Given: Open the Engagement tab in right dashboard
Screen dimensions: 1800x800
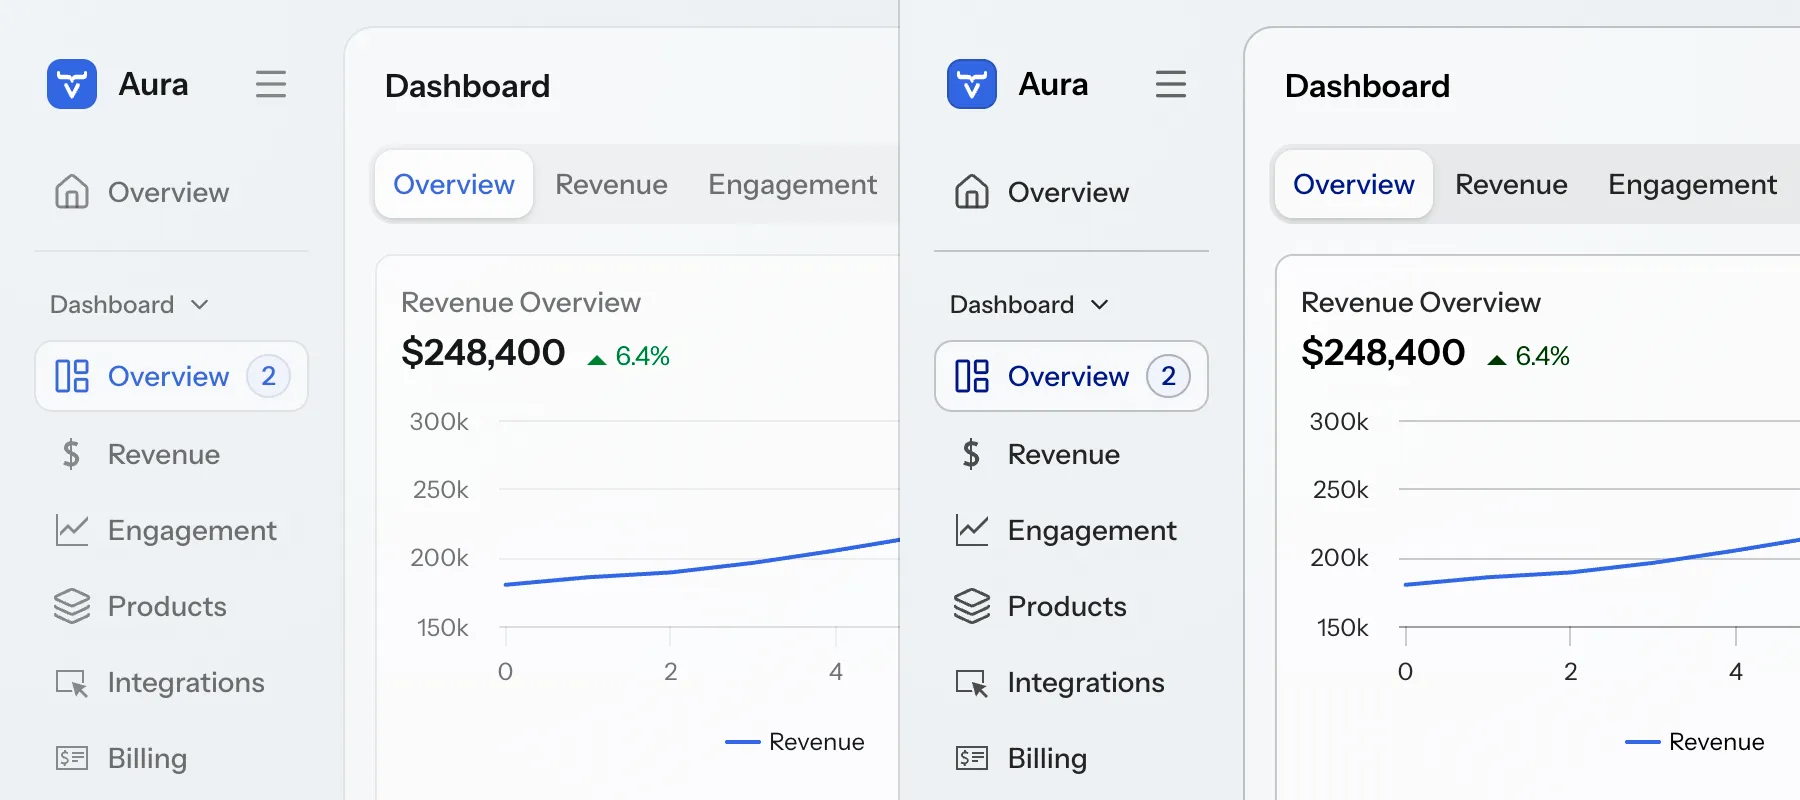Looking at the screenshot, I should pyautogui.click(x=1692, y=184).
